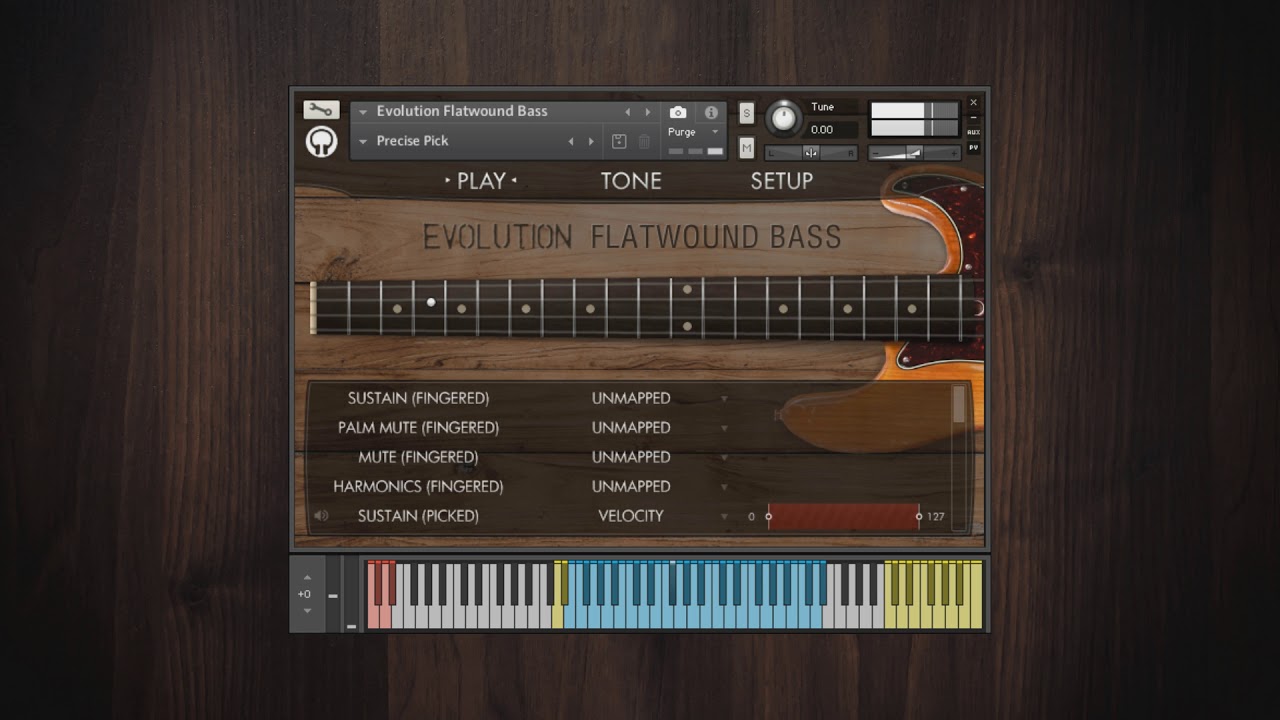Switch to the PLAY tab
The image size is (1280, 720).
pyautogui.click(x=481, y=181)
